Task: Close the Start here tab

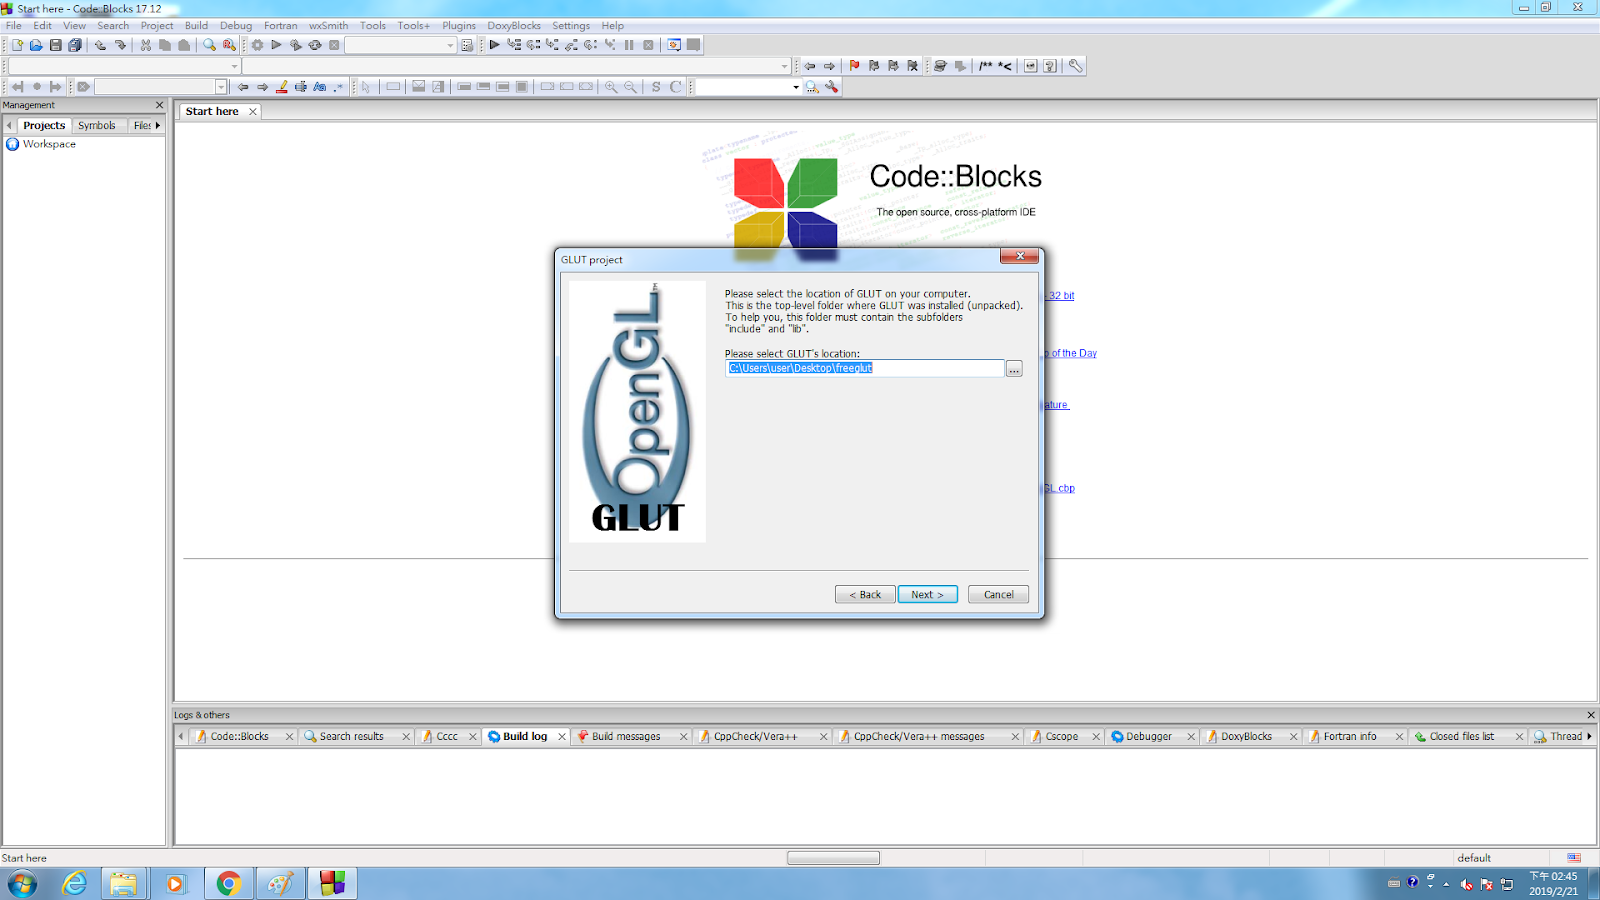Action: (253, 111)
